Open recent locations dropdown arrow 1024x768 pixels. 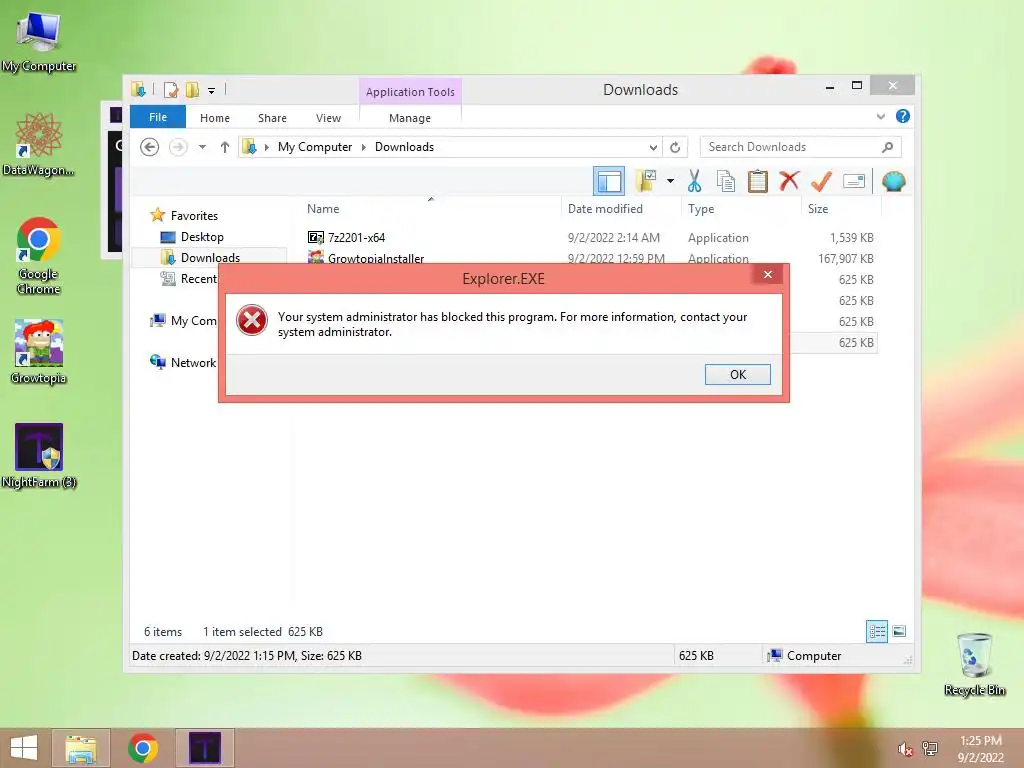tap(202, 147)
